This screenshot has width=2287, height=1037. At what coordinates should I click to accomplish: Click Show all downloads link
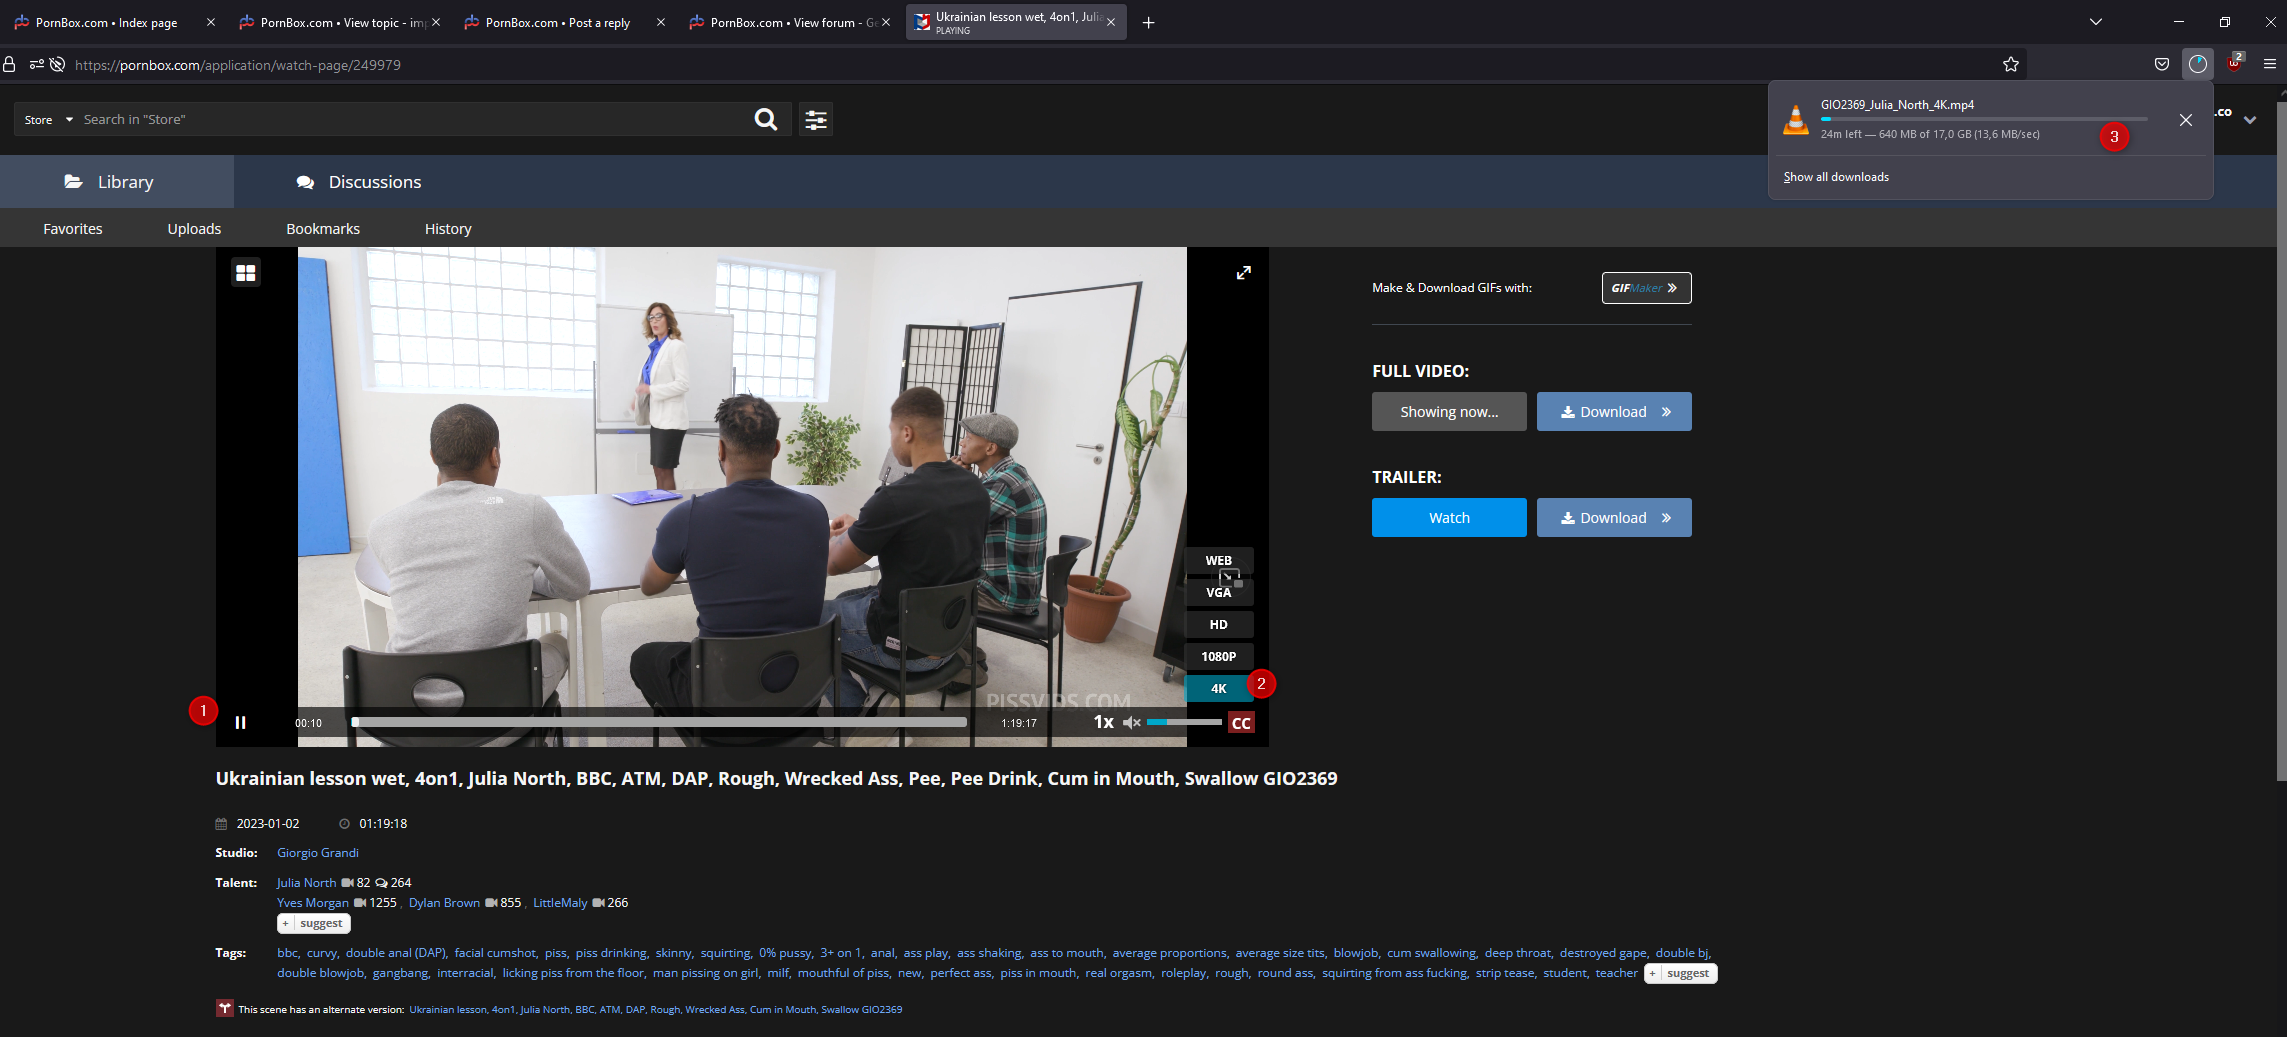(1835, 177)
